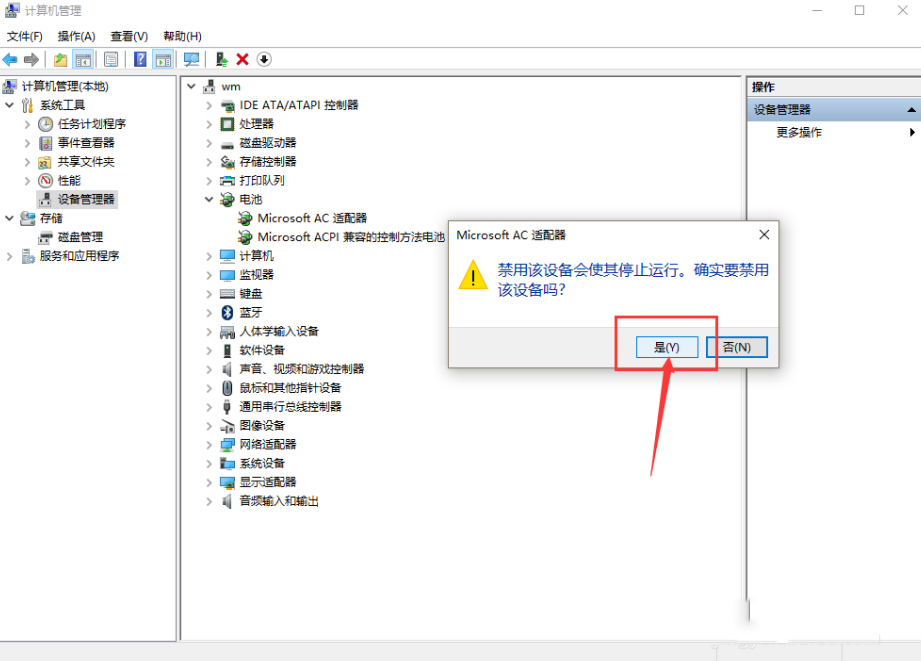Click the Update driver toolbar icon

pyautogui.click(x=221, y=59)
